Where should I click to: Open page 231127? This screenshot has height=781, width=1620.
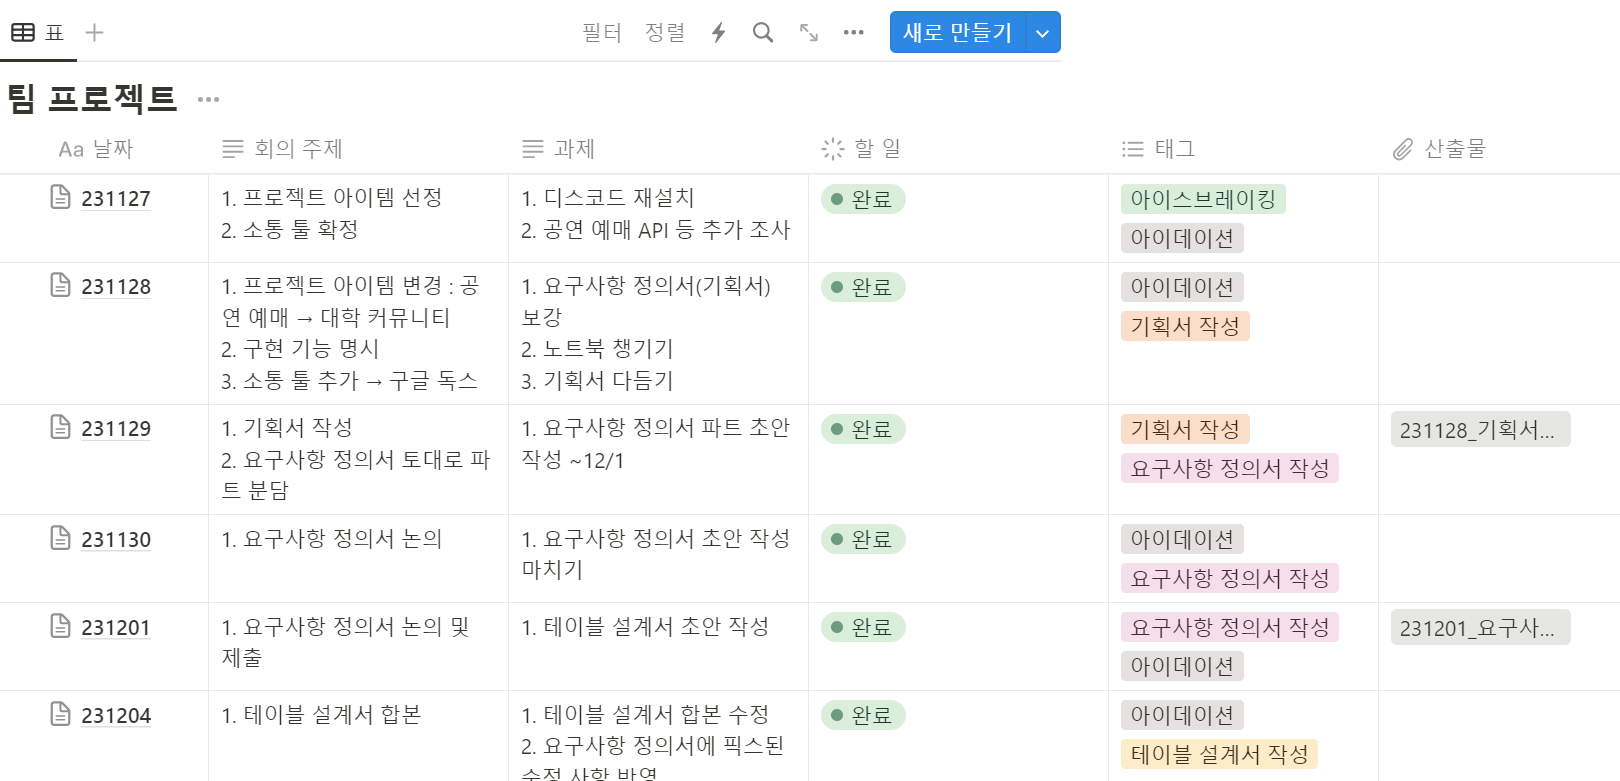pos(116,199)
